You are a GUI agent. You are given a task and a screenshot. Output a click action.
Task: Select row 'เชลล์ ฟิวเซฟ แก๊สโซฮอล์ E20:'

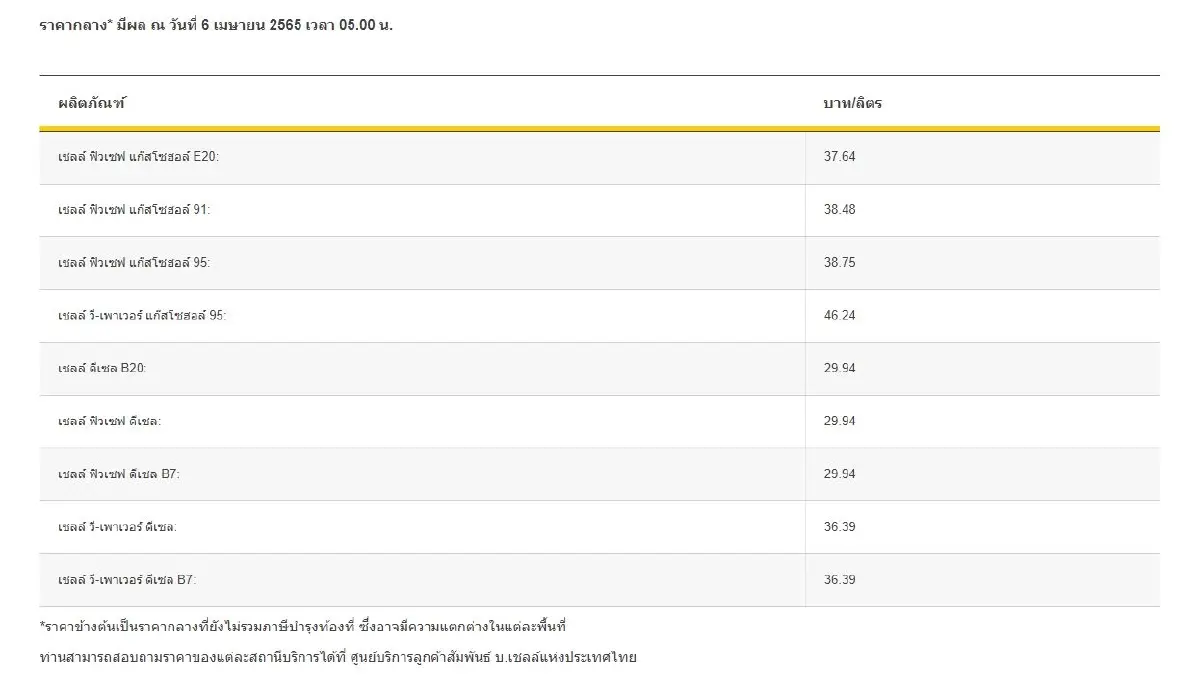(x=600, y=158)
